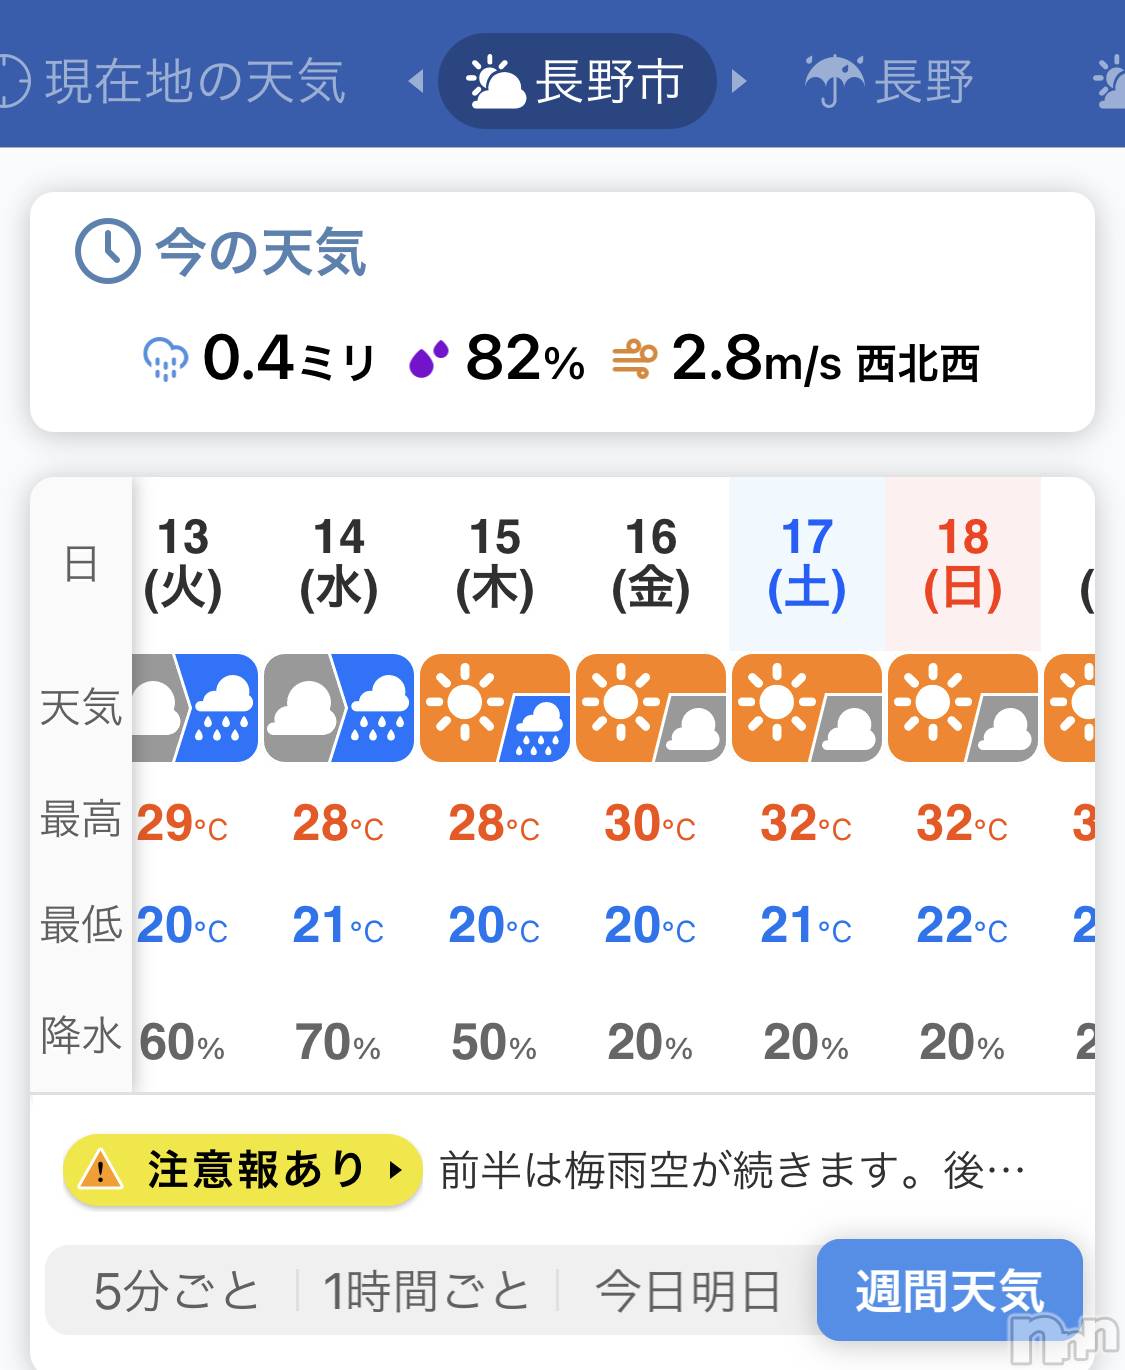The image size is (1125, 1370).
Task: Click the purple humidity droplet icon
Action: [428, 359]
